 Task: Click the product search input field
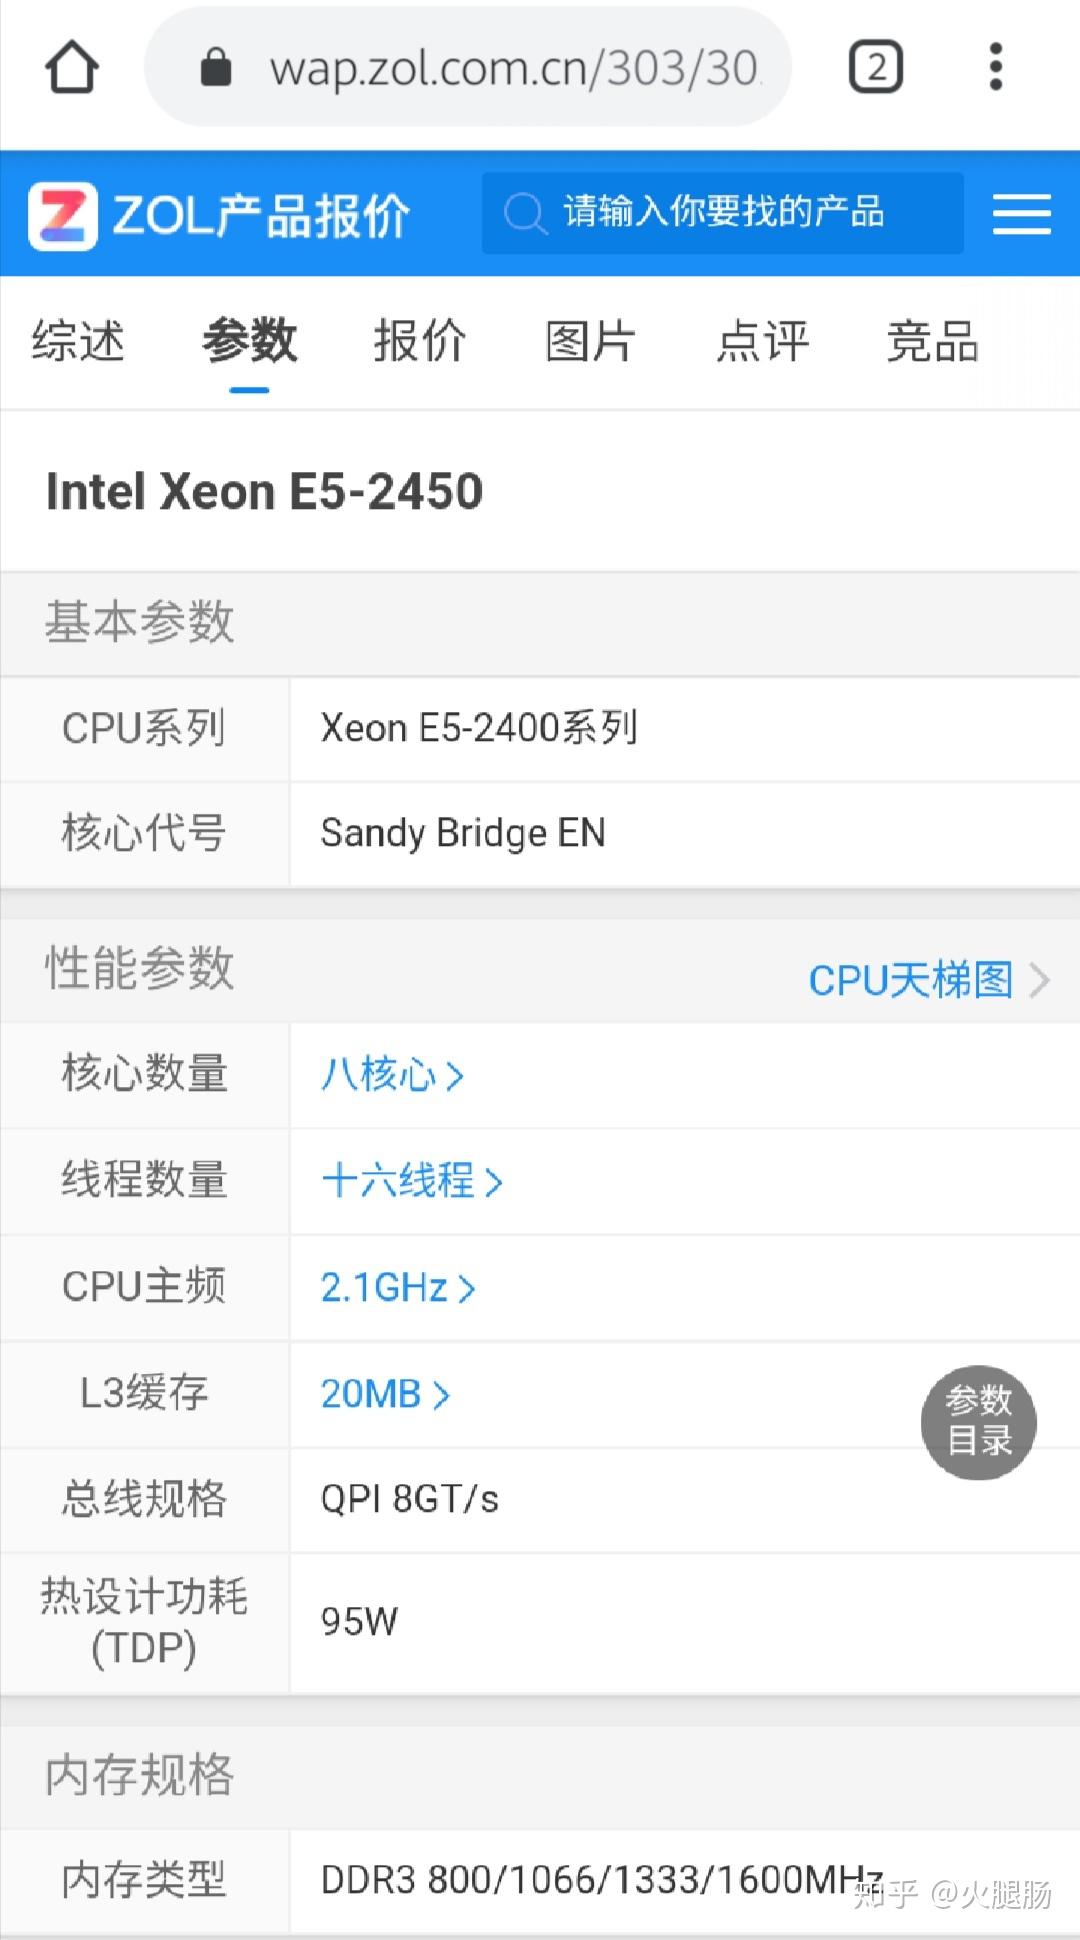coord(723,212)
